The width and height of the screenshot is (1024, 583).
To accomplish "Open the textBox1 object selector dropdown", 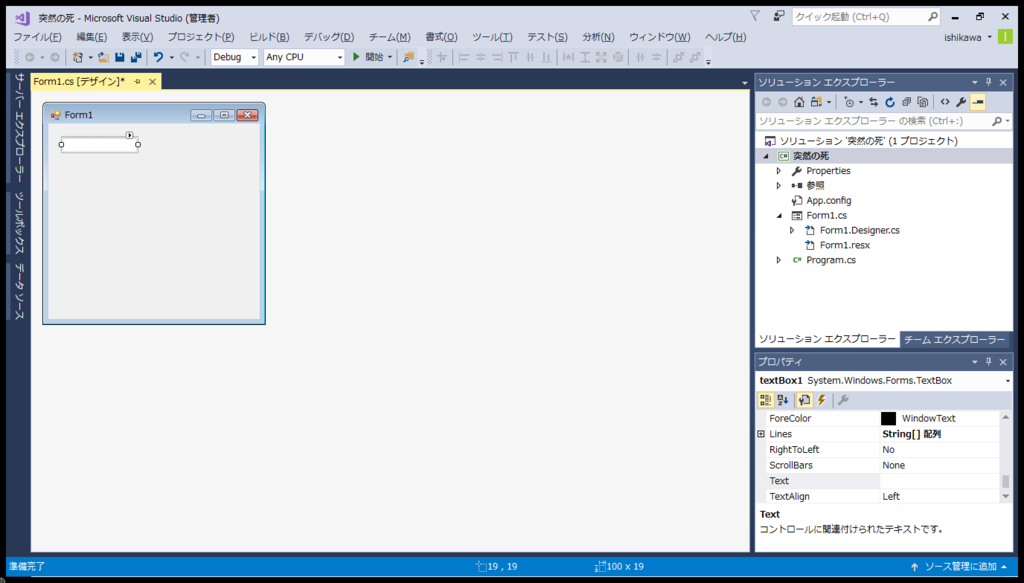I will coord(1008,381).
